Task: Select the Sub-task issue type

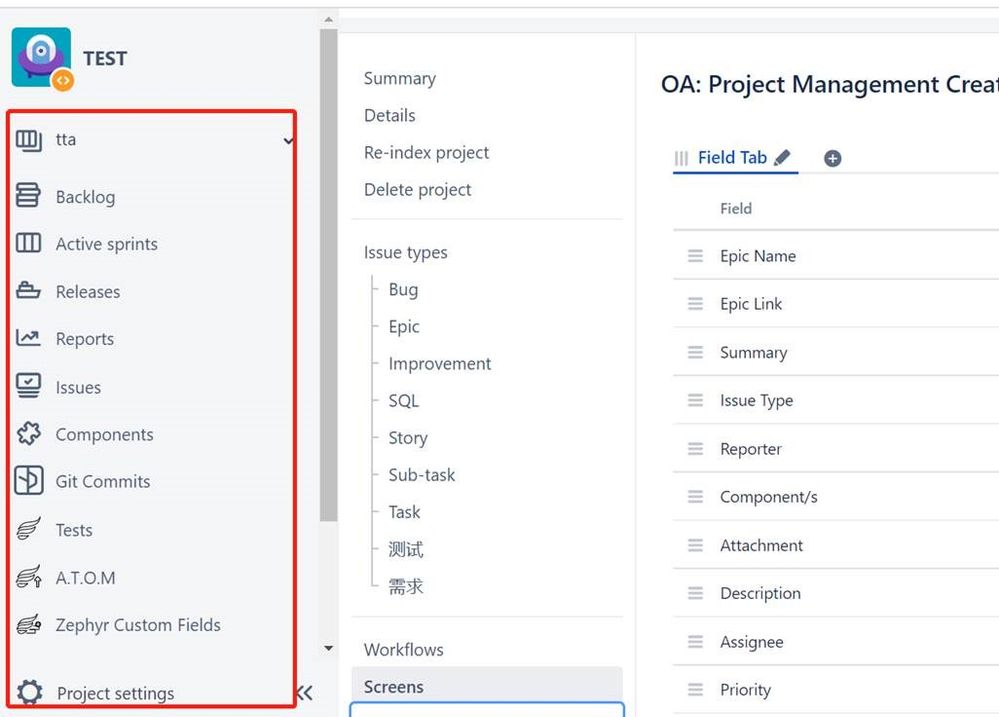Action: 422,475
